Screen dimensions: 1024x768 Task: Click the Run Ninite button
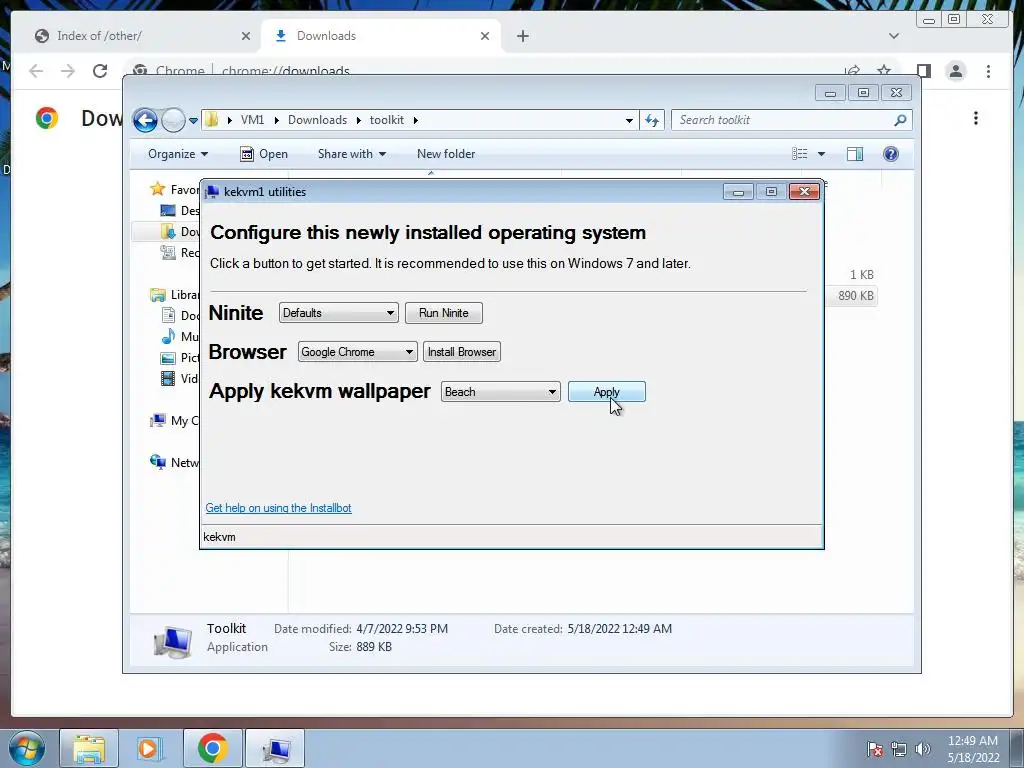click(443, 313)
